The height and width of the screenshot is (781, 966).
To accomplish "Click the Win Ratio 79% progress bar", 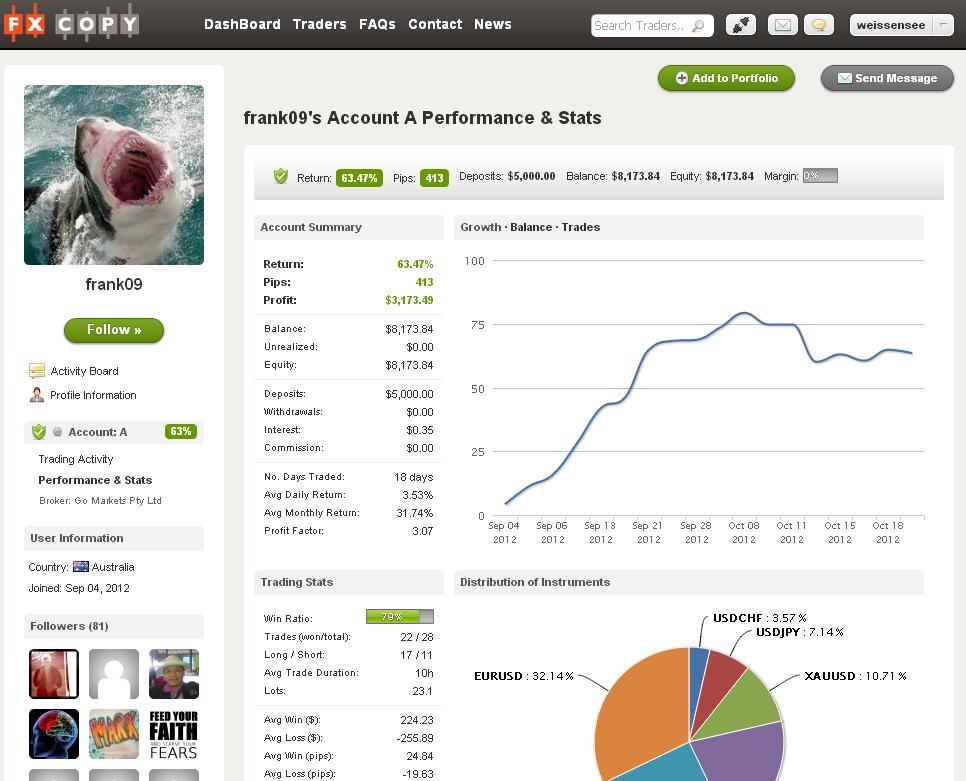I will pos(399,617).
